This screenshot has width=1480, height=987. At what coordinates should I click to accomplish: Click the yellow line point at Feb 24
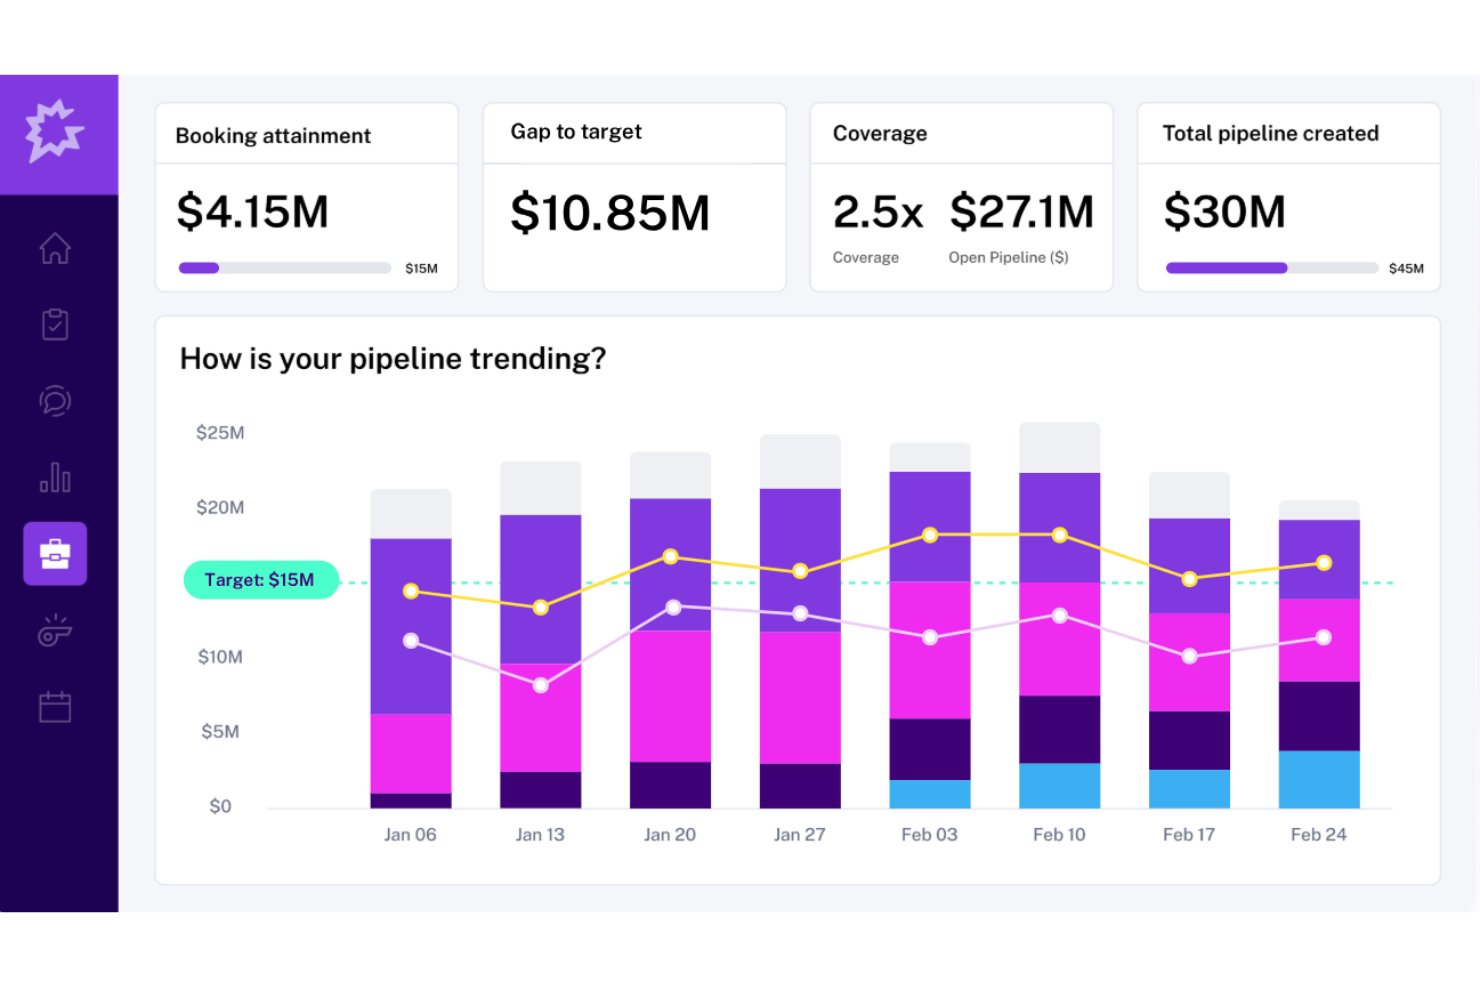pos(1324,563)
